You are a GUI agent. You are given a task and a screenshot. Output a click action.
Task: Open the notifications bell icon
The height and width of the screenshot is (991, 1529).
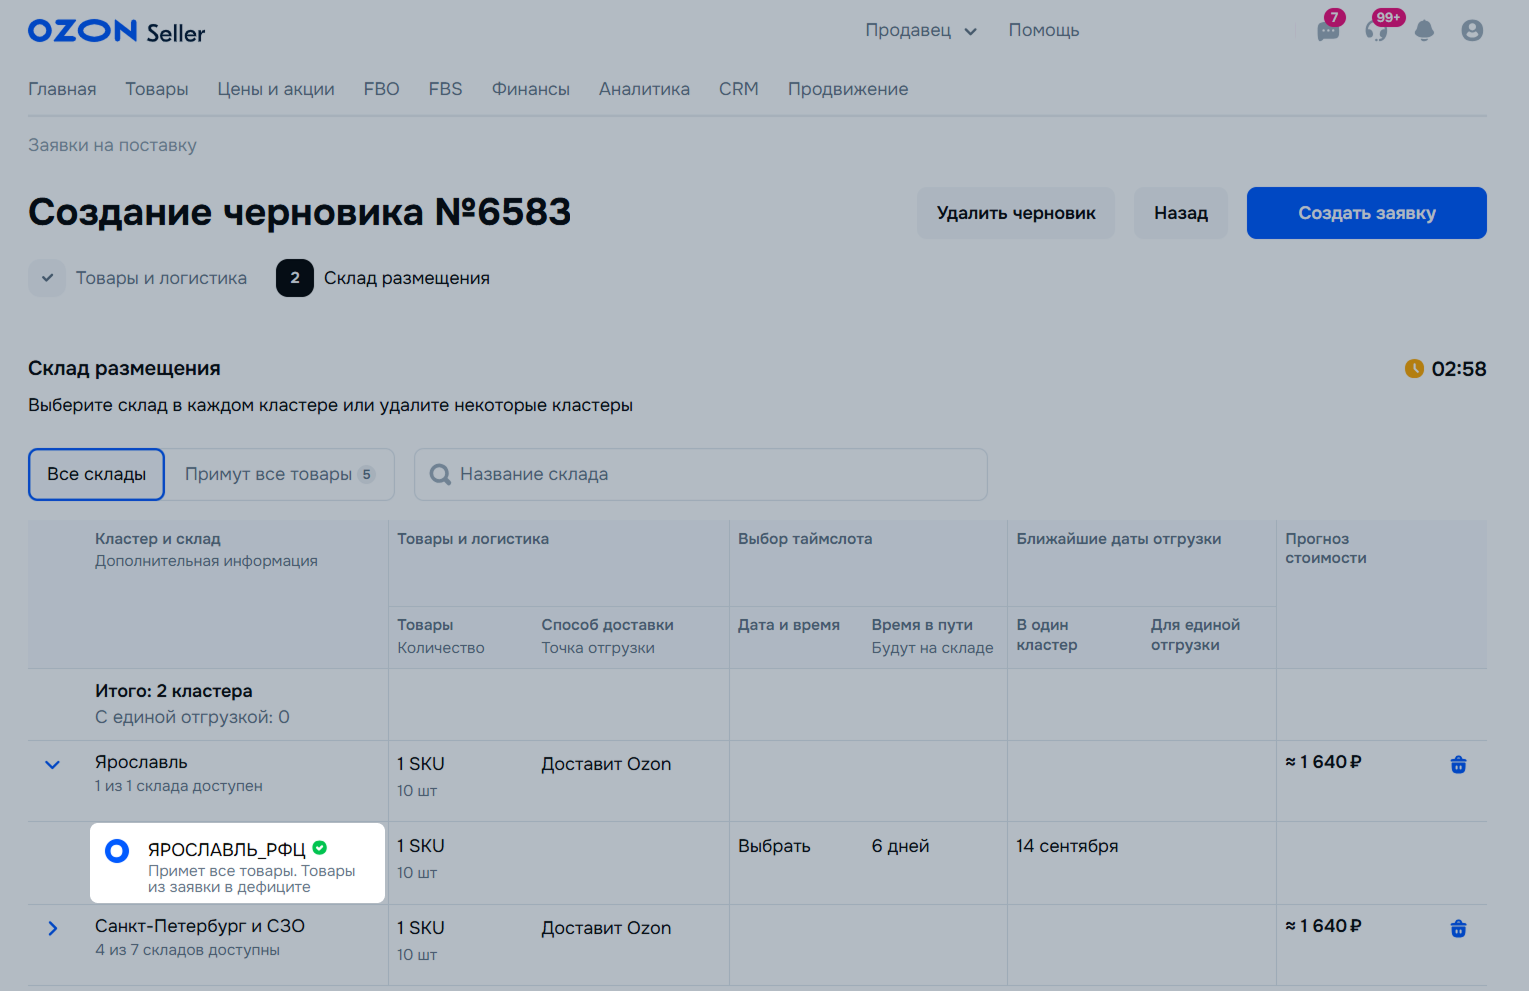[1424, 31]
